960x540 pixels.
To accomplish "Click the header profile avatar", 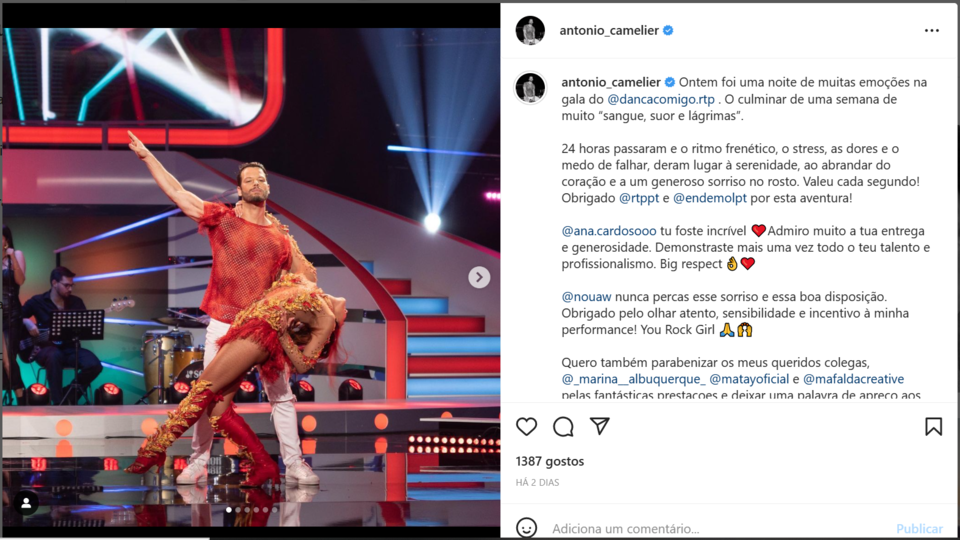I will click(530, 31).
